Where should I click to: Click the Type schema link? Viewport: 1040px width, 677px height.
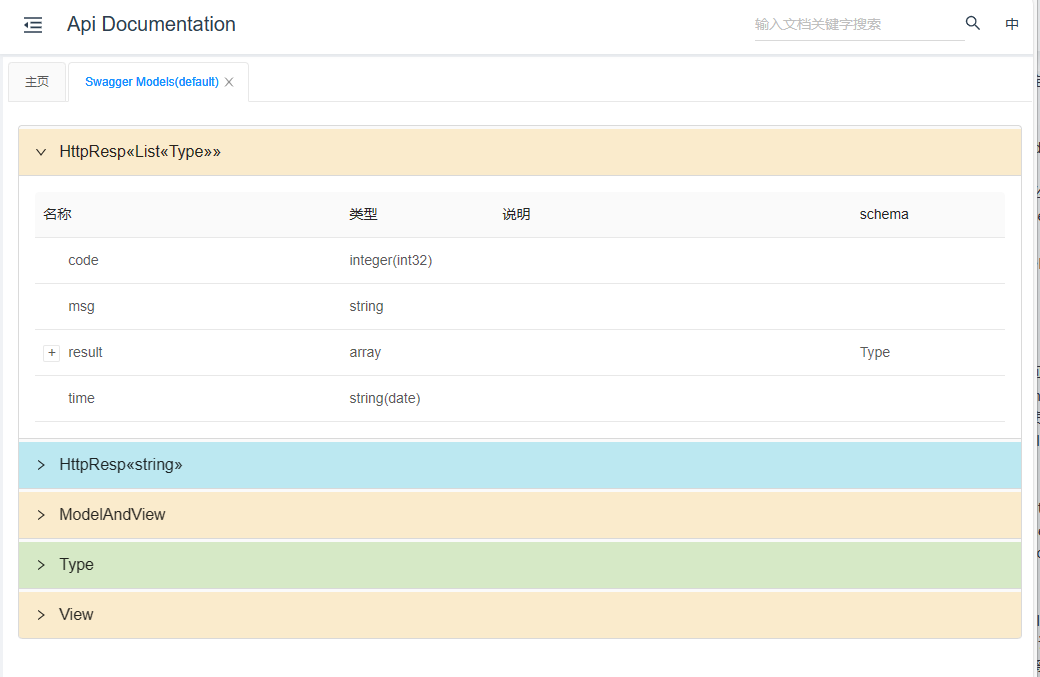[874, 352]
